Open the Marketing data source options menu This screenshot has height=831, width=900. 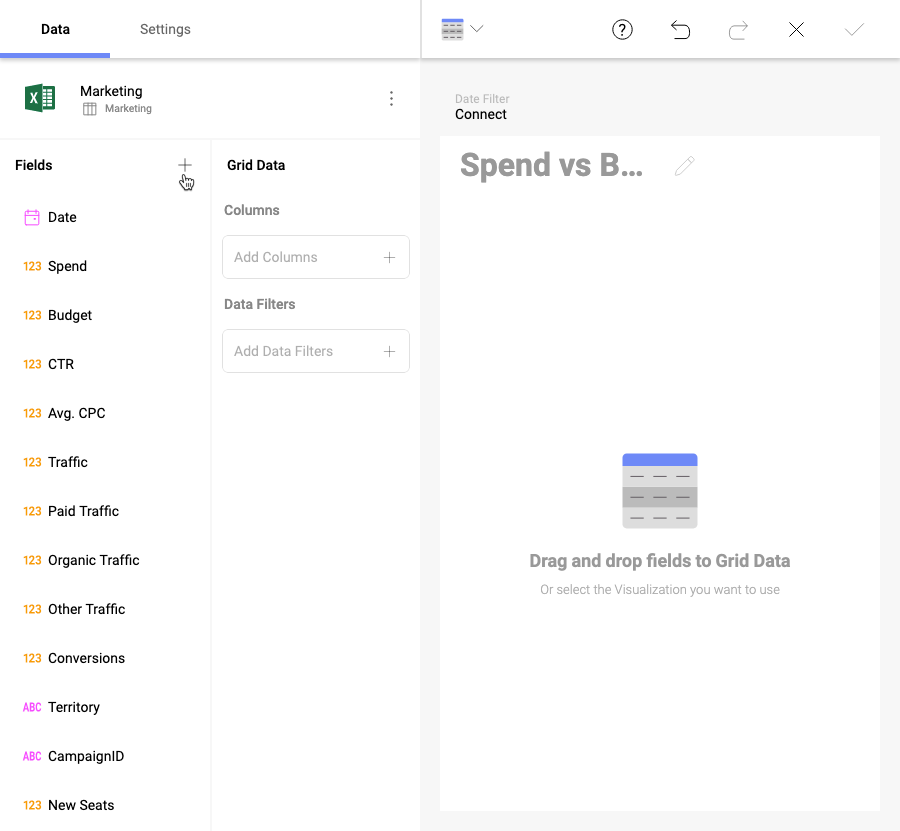tap(391, 98)
